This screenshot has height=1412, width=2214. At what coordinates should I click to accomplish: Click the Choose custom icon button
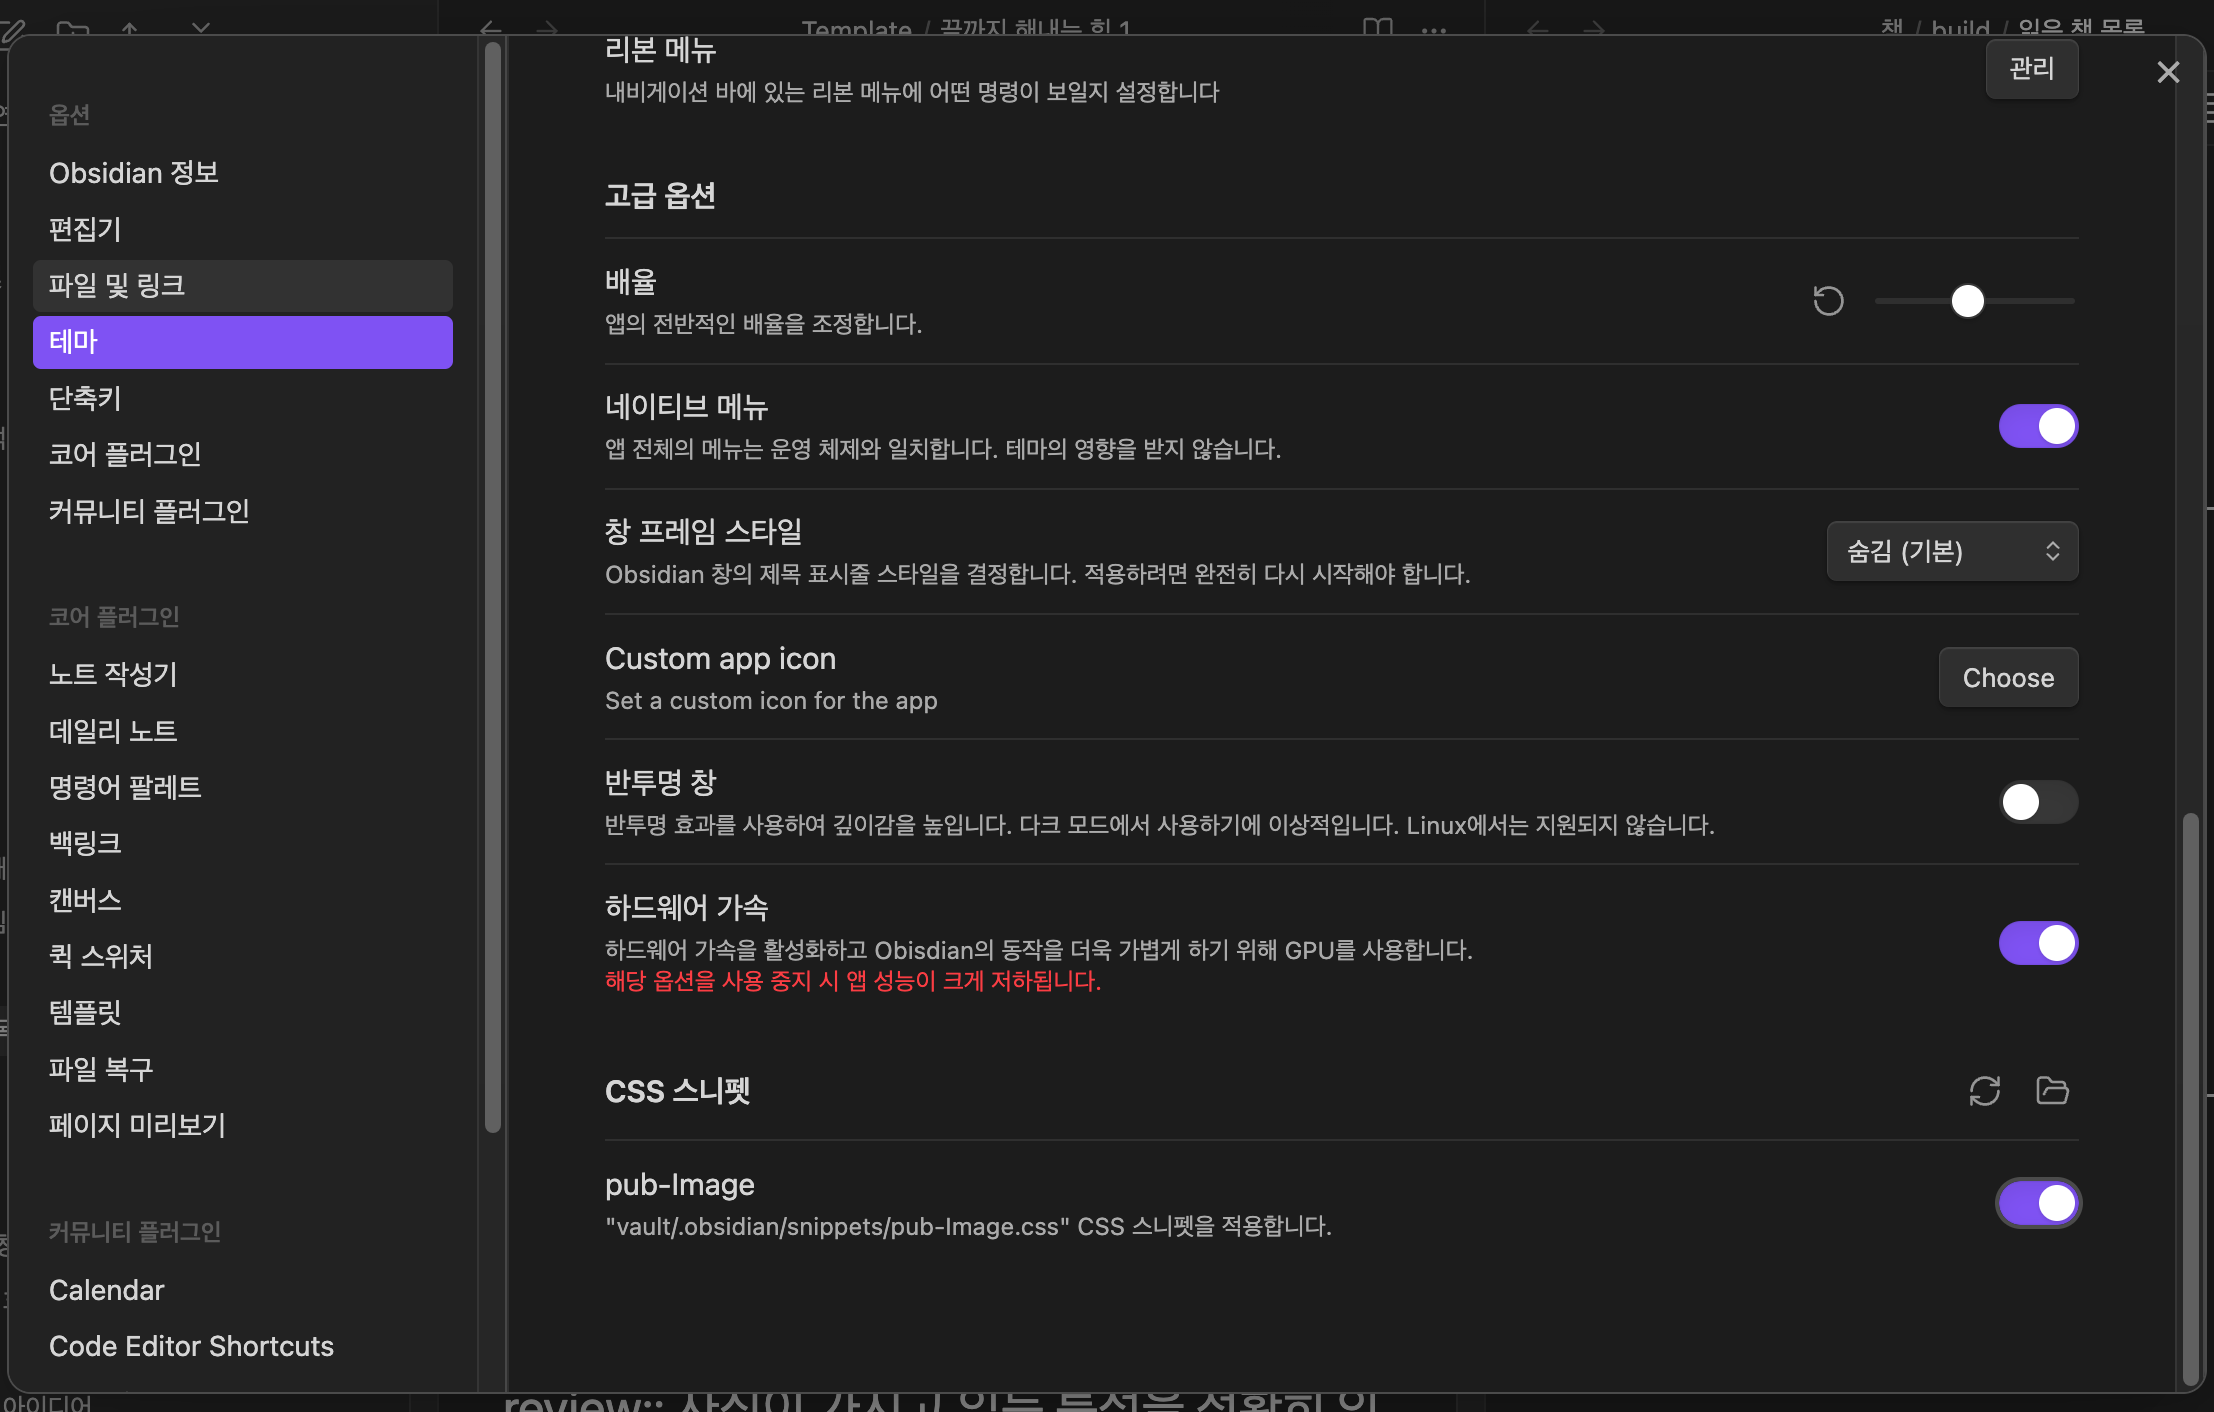pyautogui.click(x=2008, y=678)
